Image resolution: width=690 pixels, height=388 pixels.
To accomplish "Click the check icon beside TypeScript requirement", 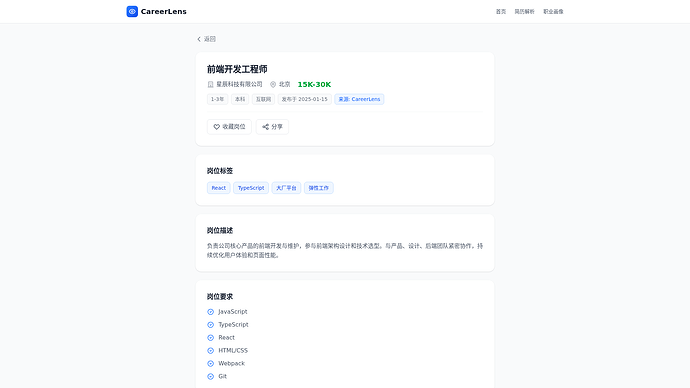I will (x=210, y=325).
